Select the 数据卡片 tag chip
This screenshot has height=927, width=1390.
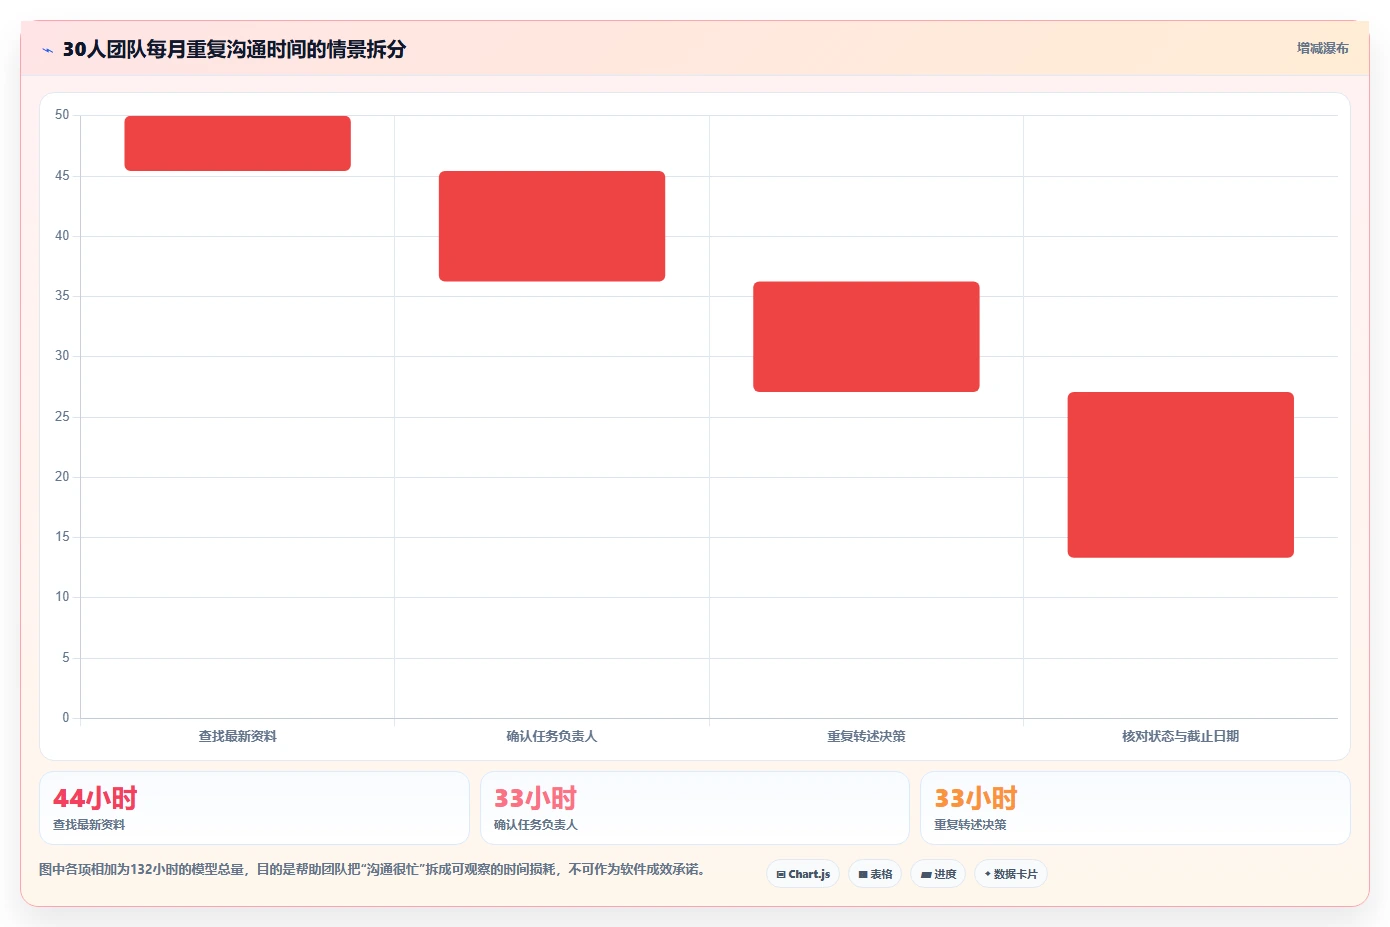click(x=1011, y=874)
